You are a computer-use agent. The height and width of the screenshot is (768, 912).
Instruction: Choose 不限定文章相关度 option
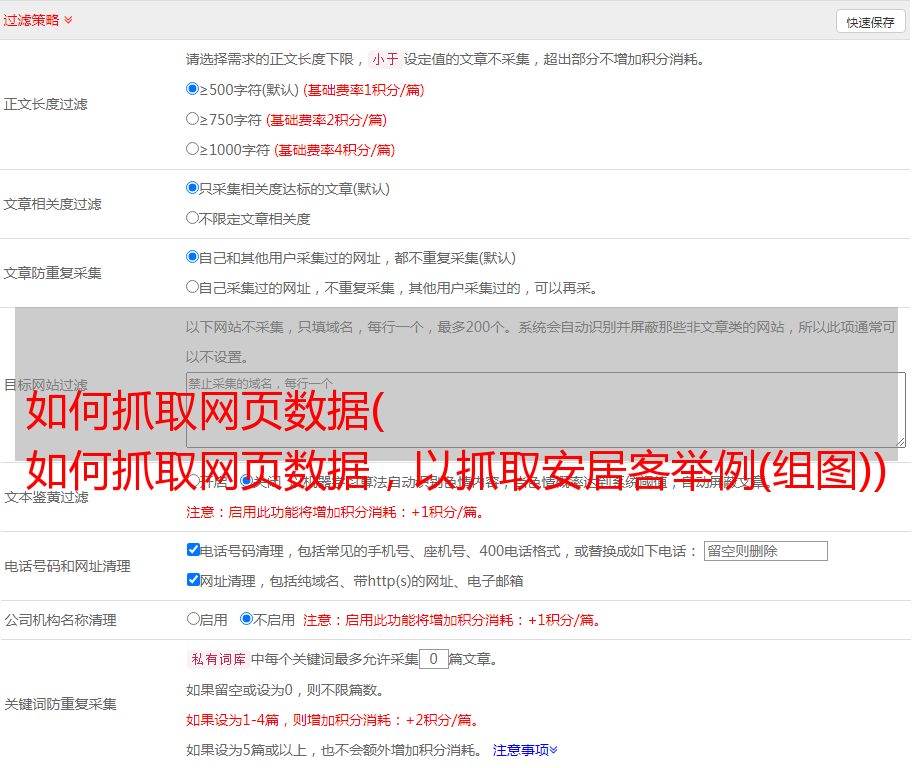(193, 218)
